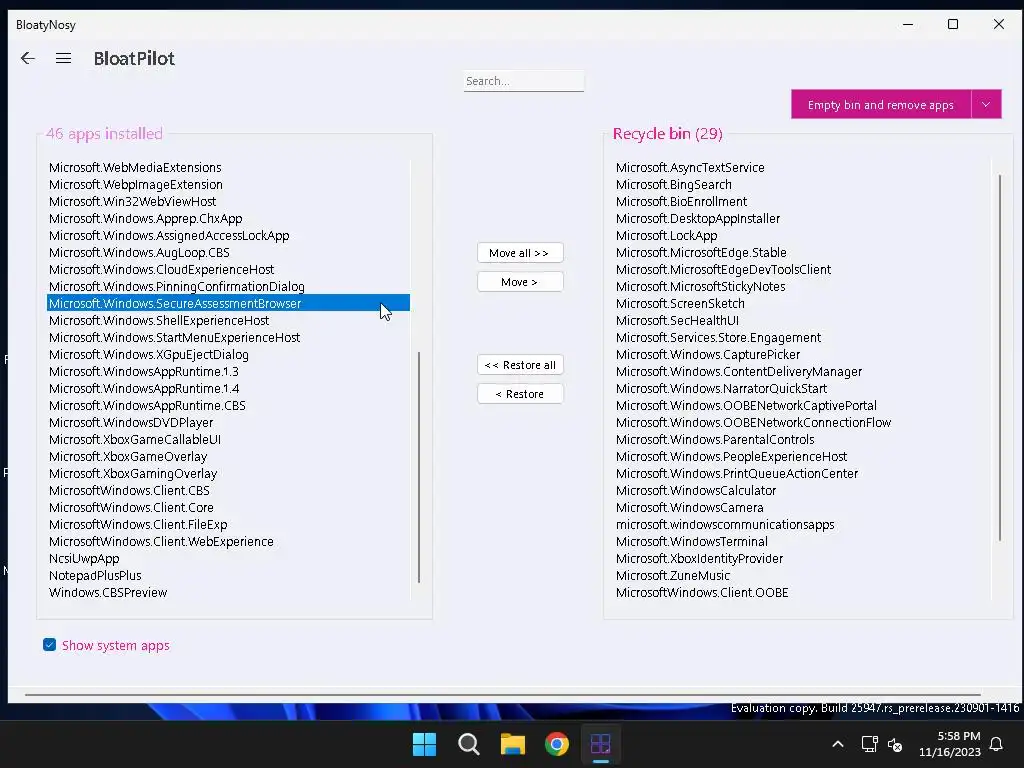Open network status tray icon

pyautogui.click(x=869, y=744)
